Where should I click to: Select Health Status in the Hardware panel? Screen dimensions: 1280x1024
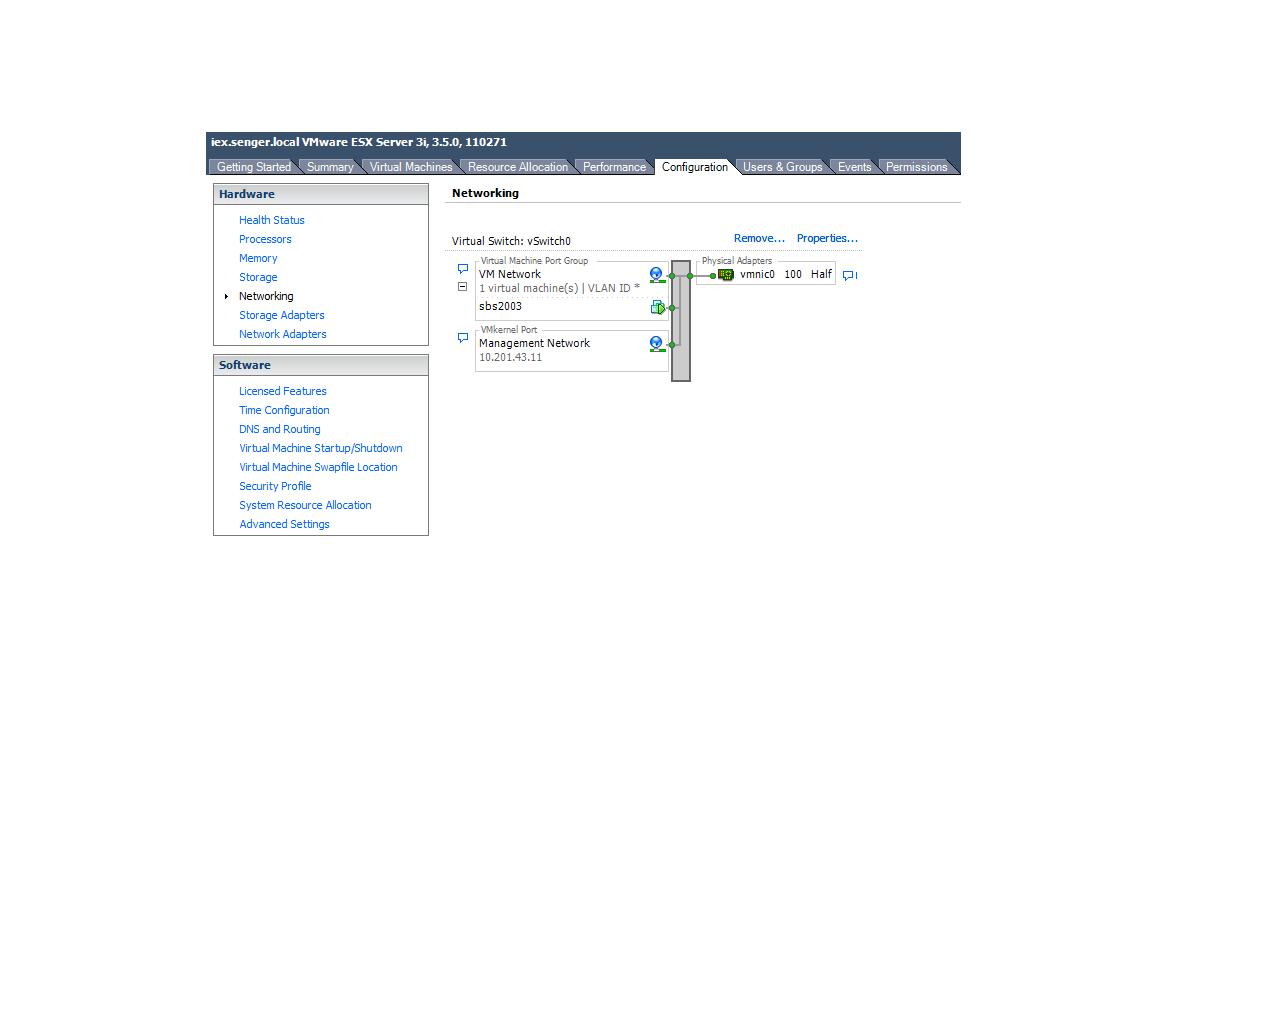(271, 220)
